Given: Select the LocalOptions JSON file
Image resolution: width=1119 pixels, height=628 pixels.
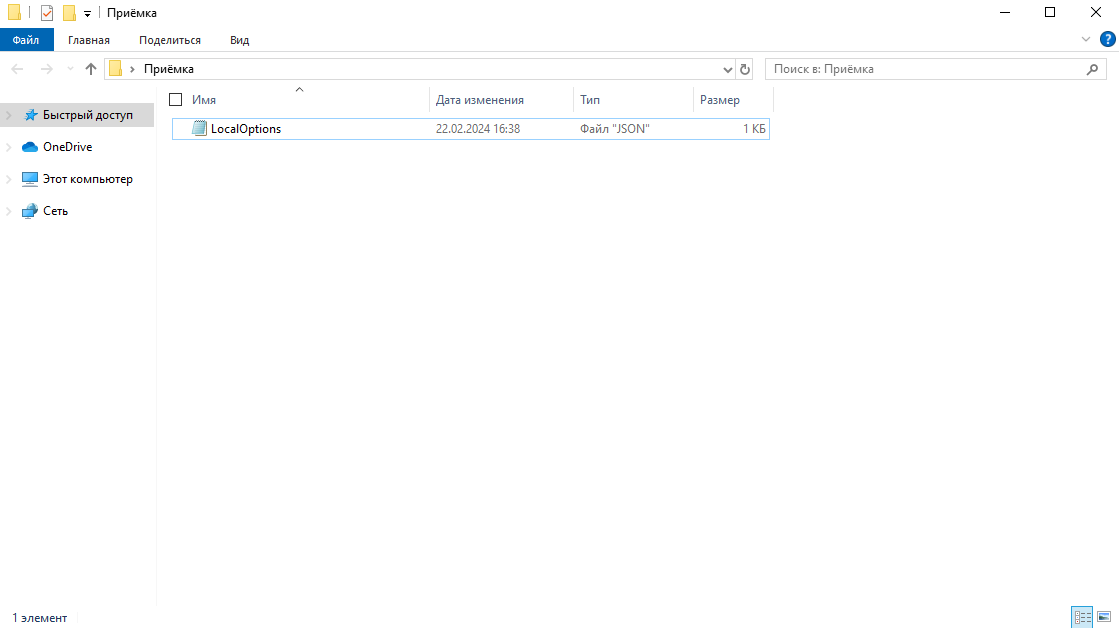Looking at the screenshot, I should point(246,129).
